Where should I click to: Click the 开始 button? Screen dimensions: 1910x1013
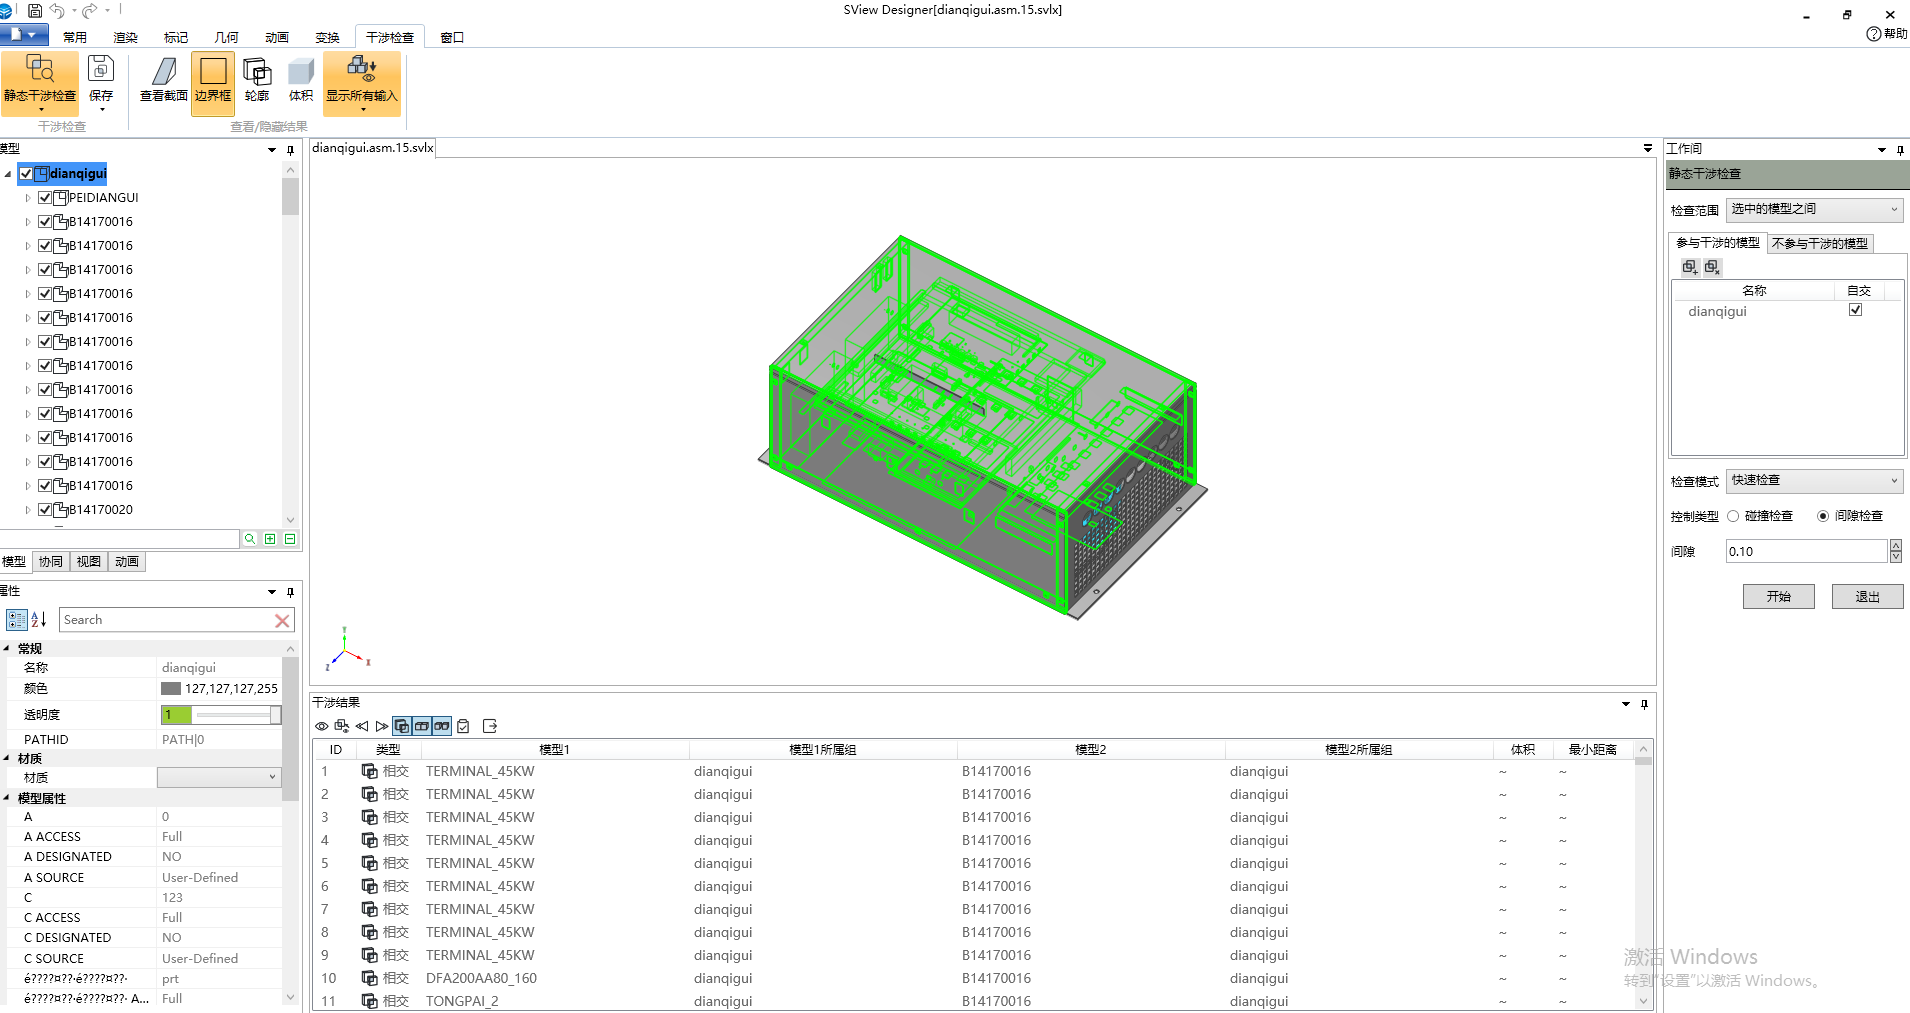tap(1778, 596)
